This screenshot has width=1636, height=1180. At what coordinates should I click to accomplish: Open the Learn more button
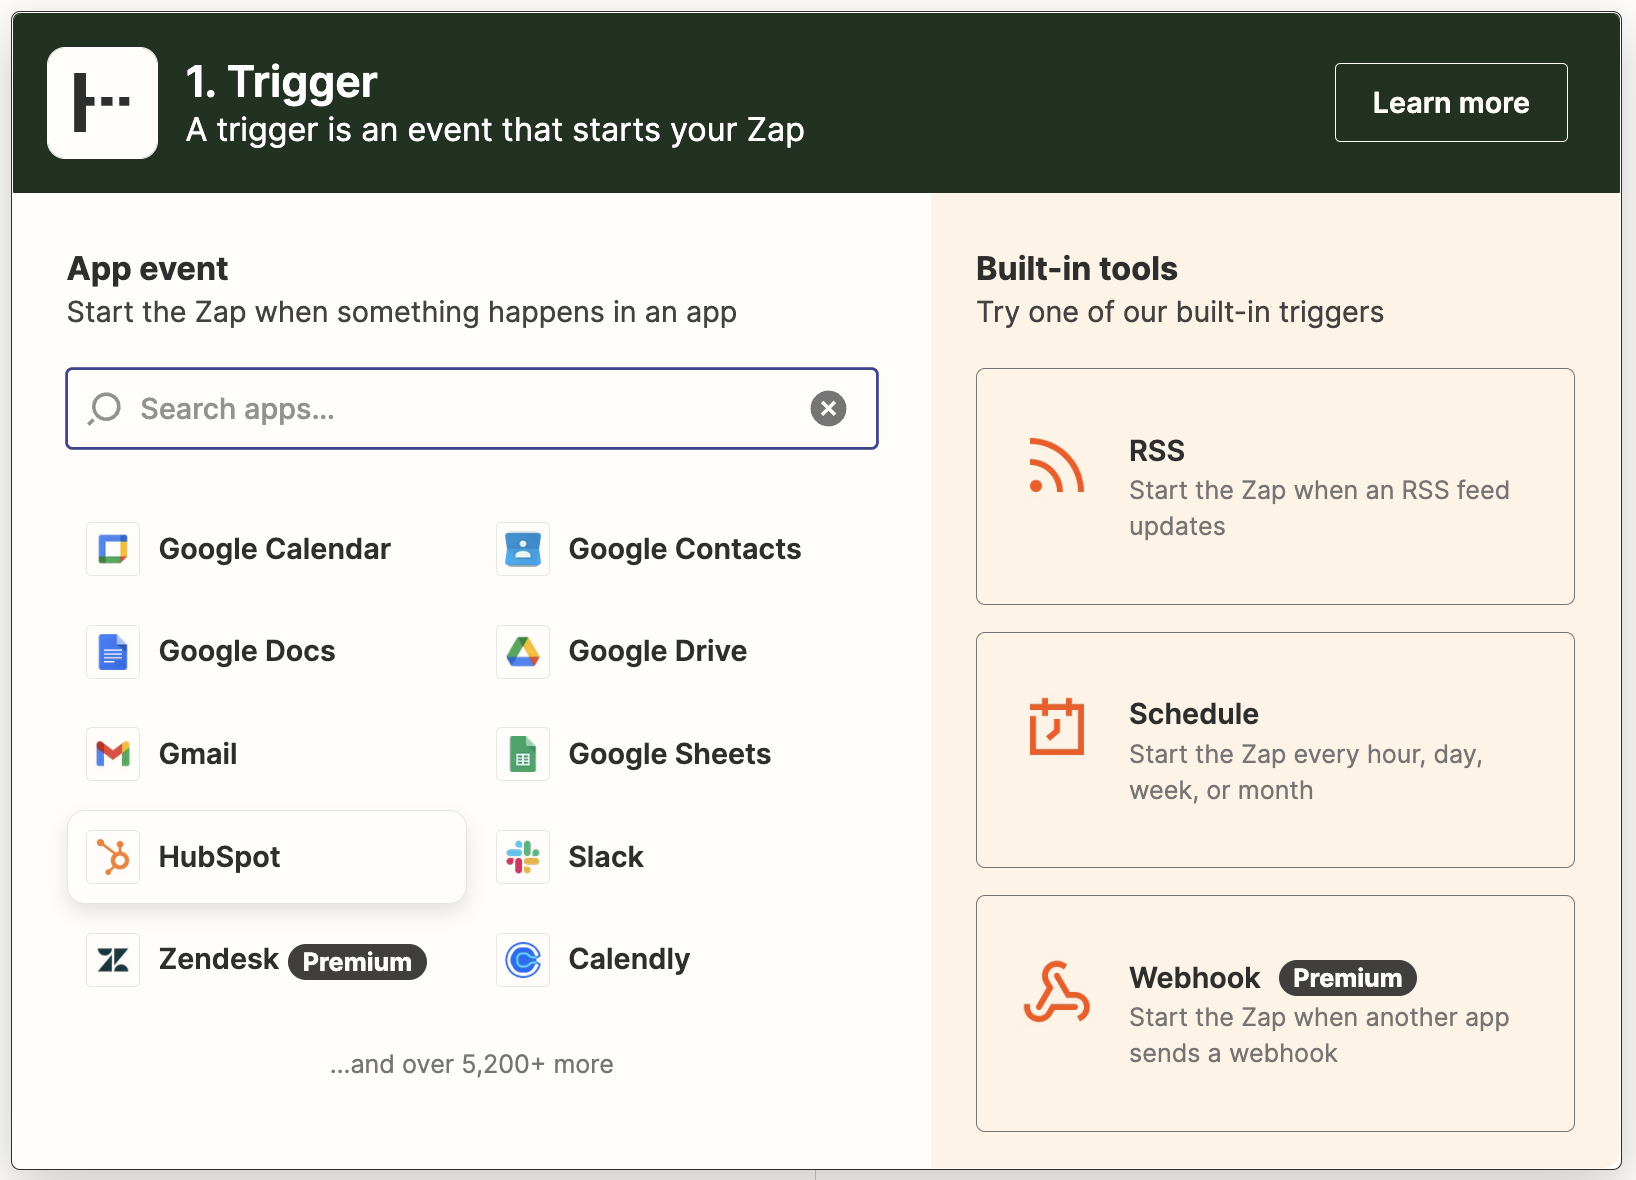1451,103
